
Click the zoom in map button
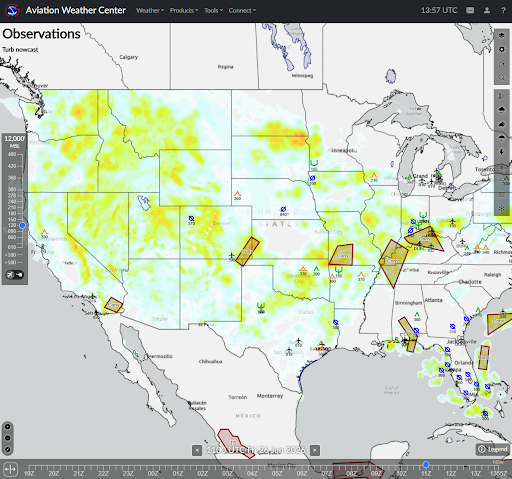click(x=7, y=427)
